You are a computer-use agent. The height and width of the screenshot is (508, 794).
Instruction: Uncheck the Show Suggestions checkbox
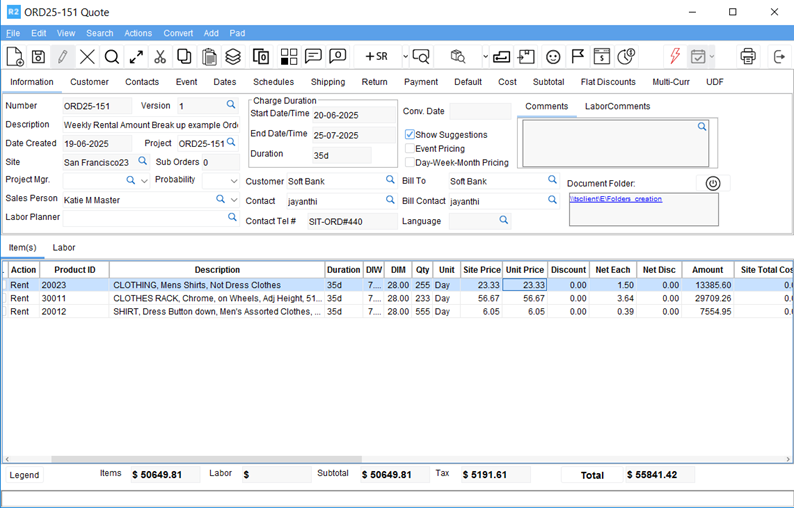click(410, 134)
